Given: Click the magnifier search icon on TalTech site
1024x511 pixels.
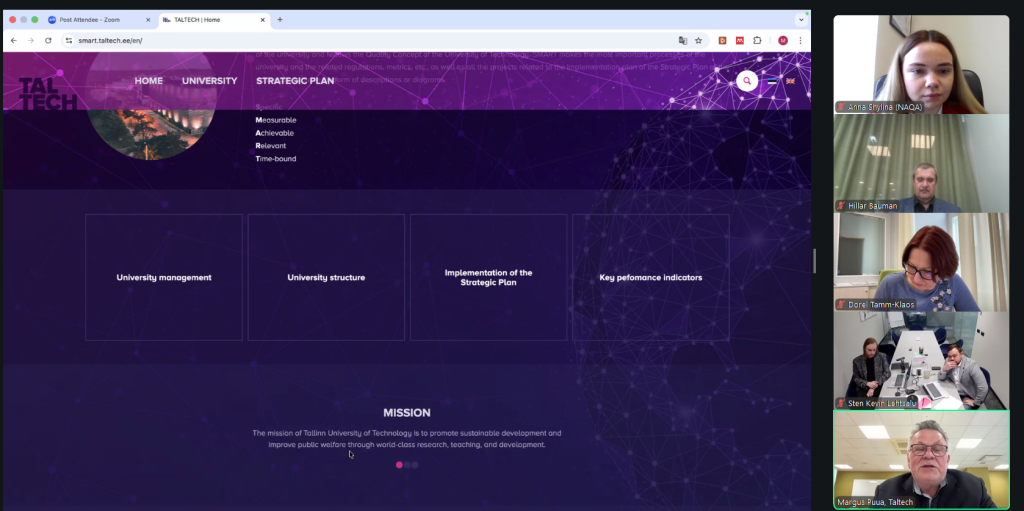Looking at the screenshot, I should click(746, 81).
